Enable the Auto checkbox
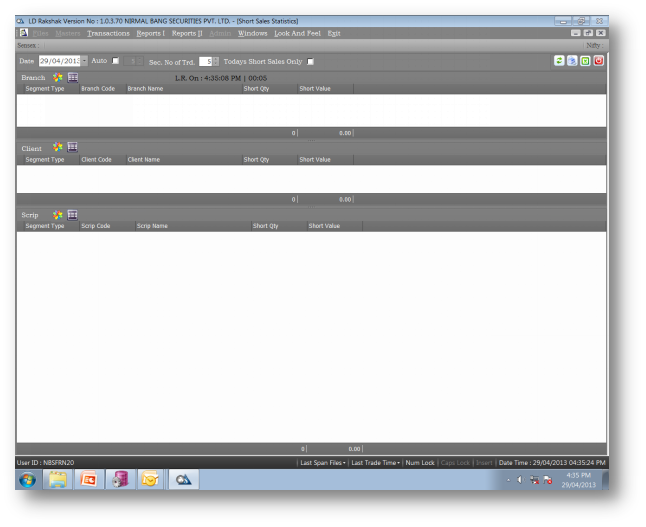 (115, 61)
